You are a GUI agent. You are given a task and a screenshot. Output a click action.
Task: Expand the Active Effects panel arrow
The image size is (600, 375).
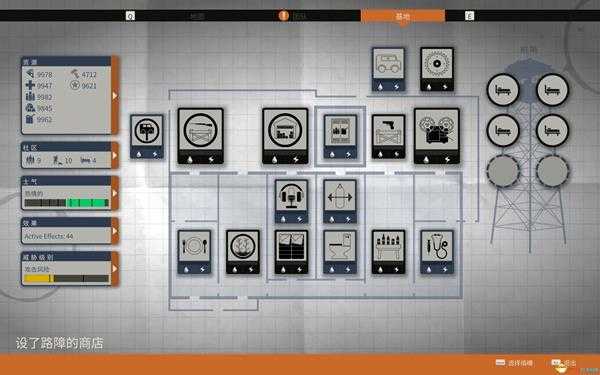click(x=115, y=231)
